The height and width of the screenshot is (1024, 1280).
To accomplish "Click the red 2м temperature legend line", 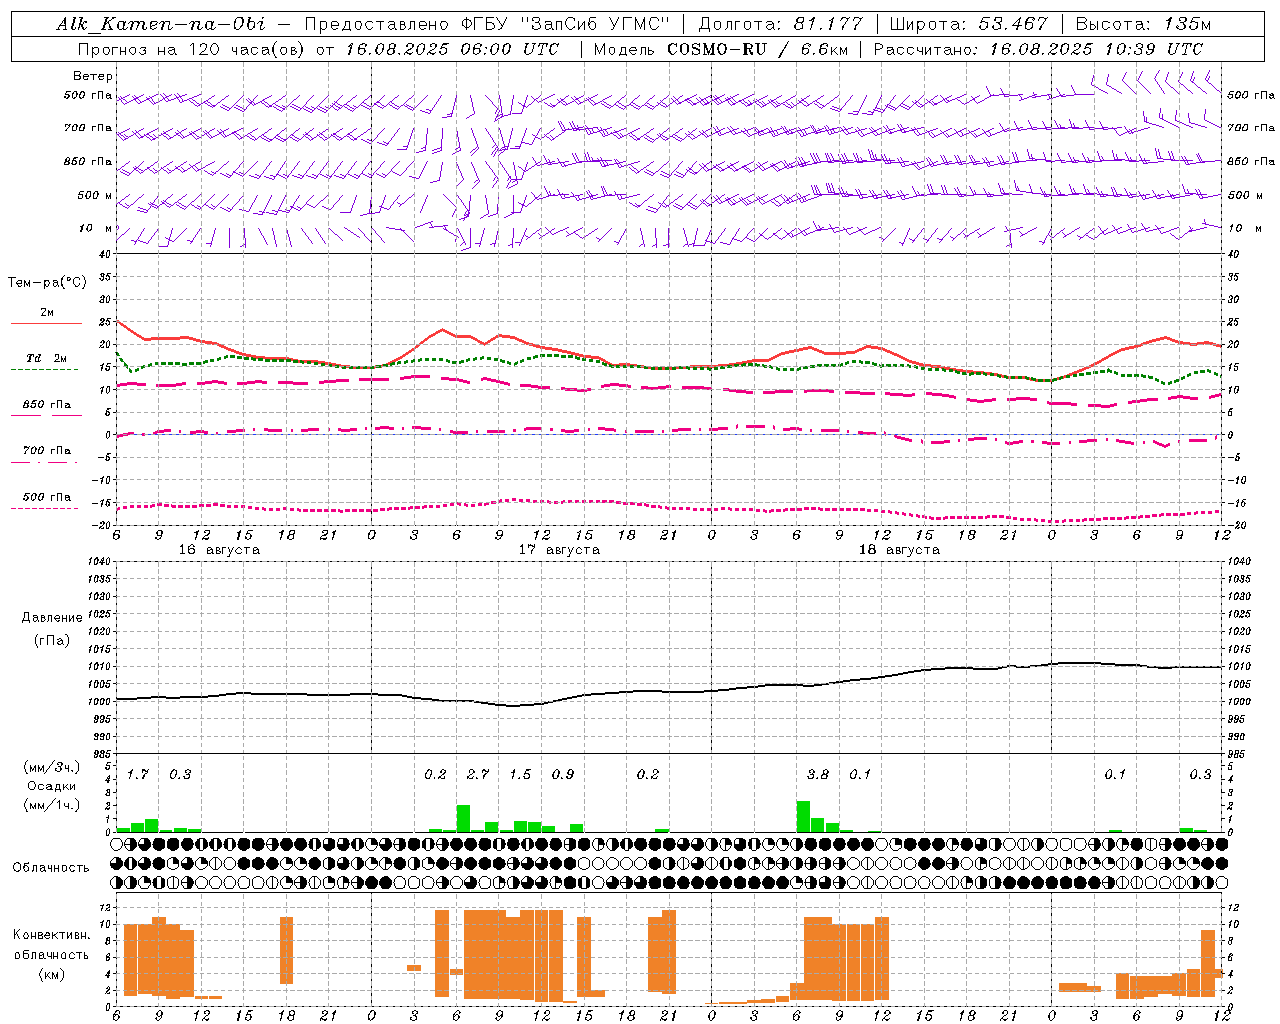I will [x=46, y=323].
